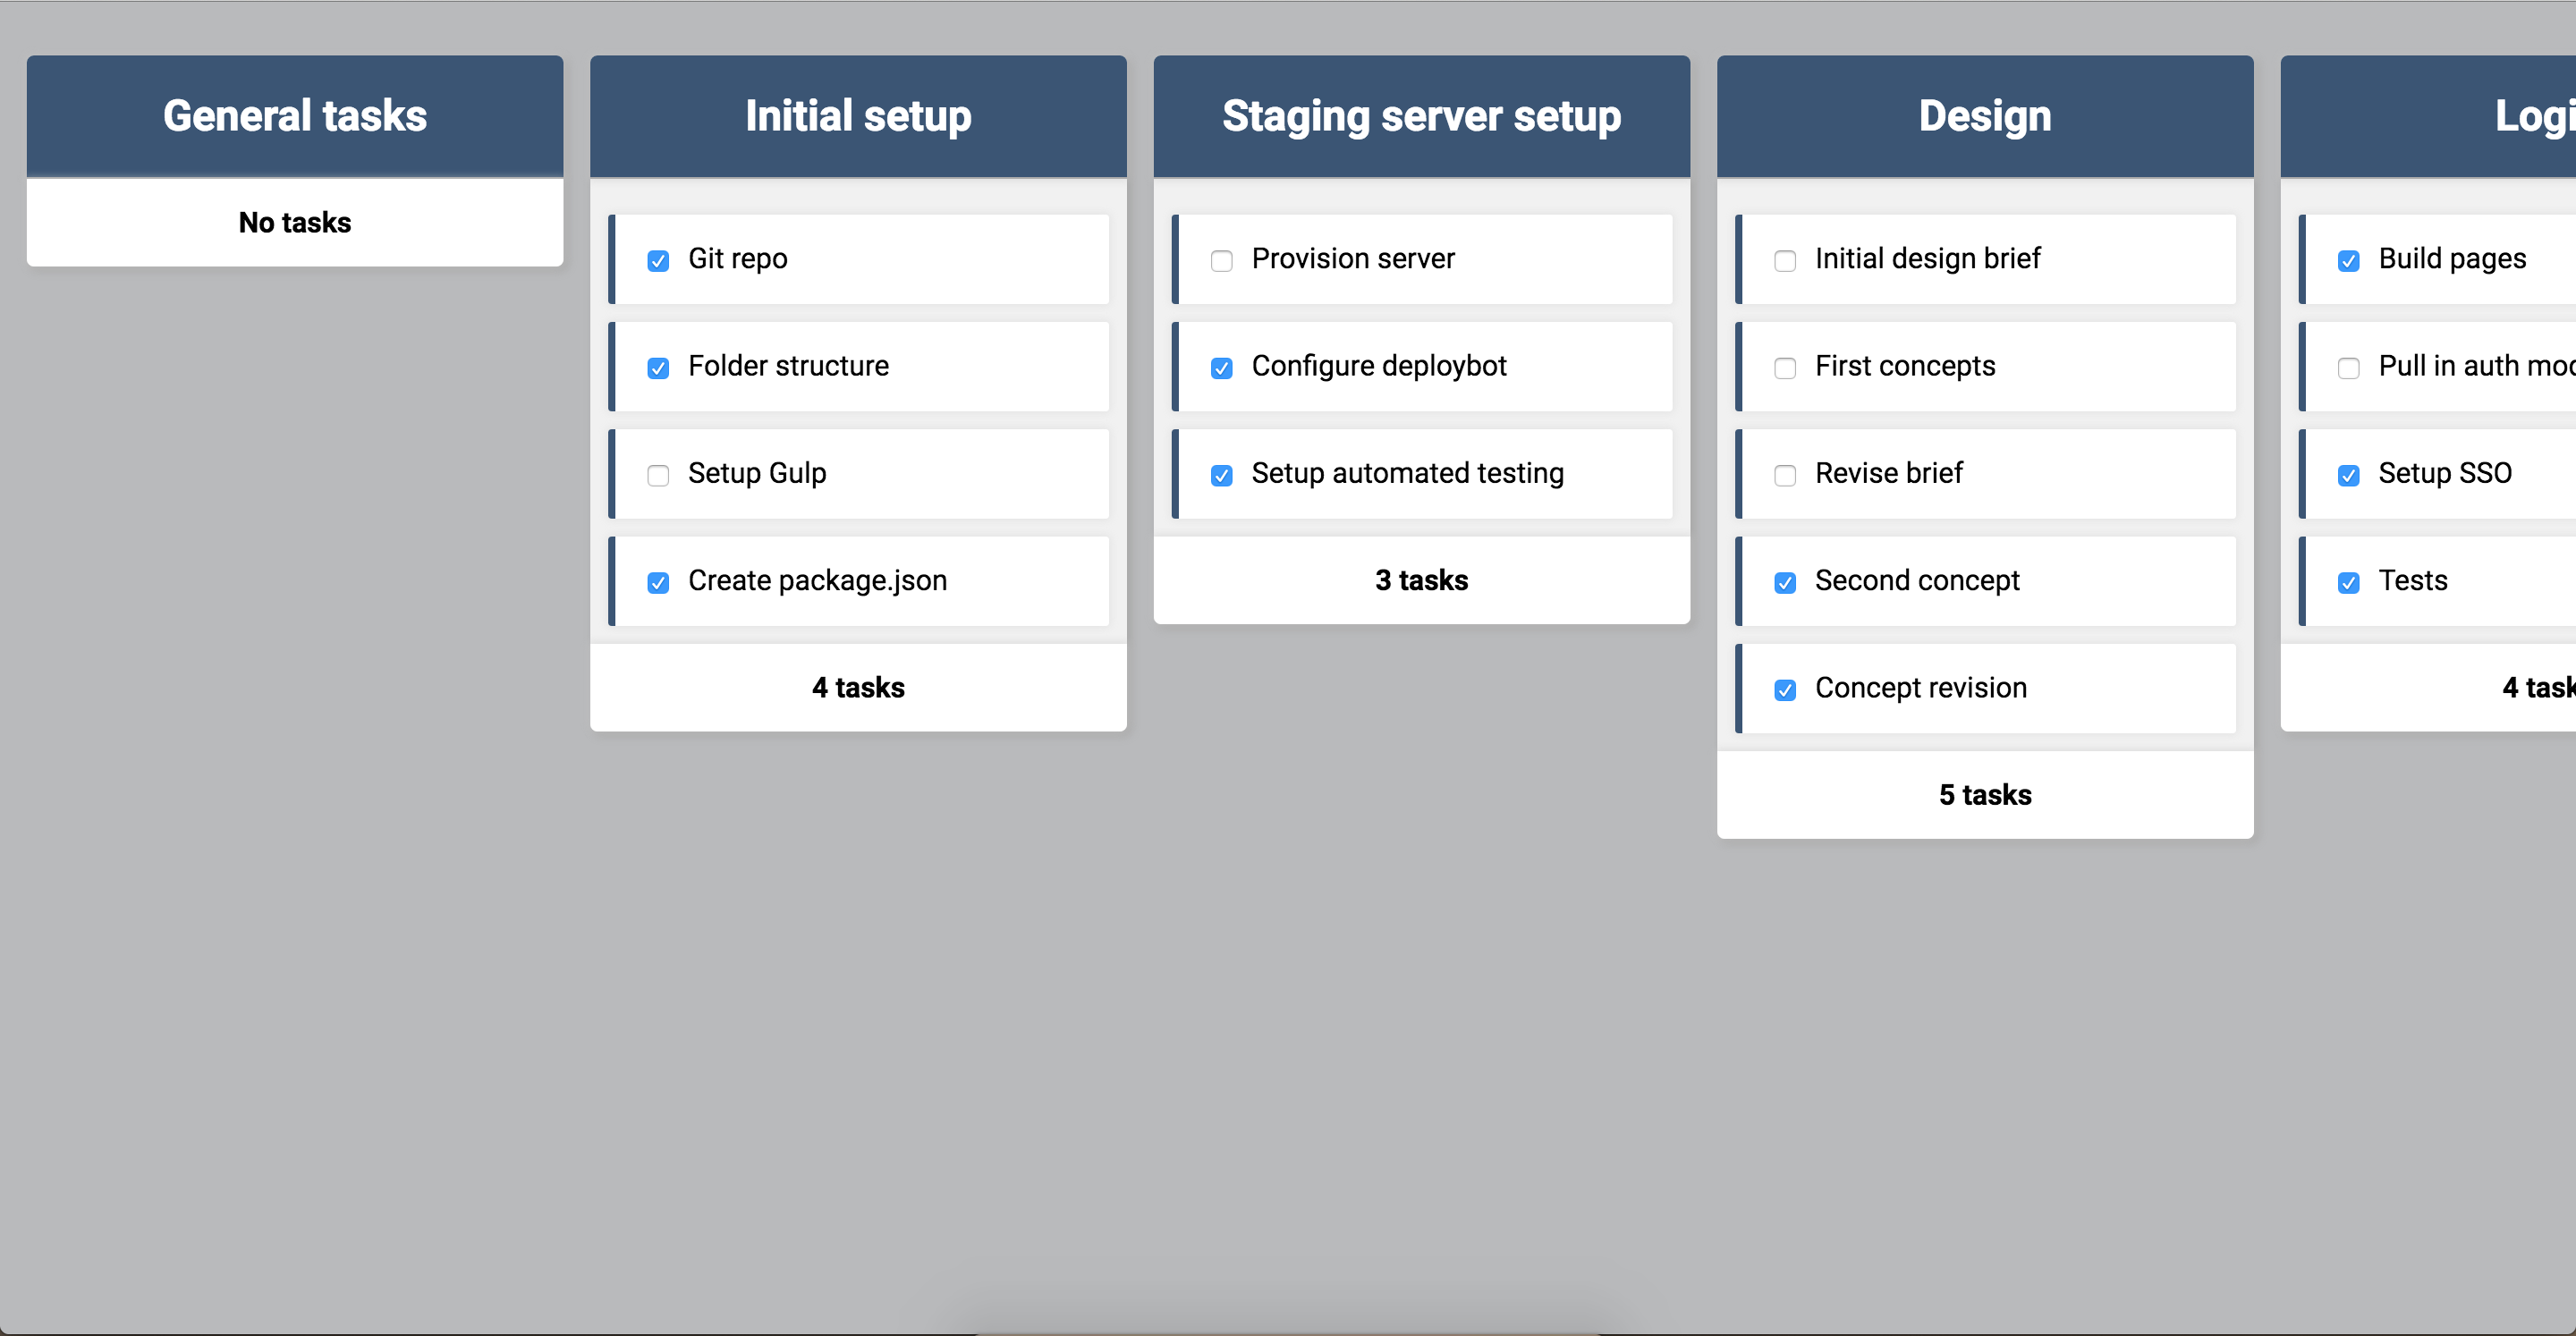Click the 'Concept revision' task label
Viewport: 2576px width, 1336px height.
pos(1921,688)
